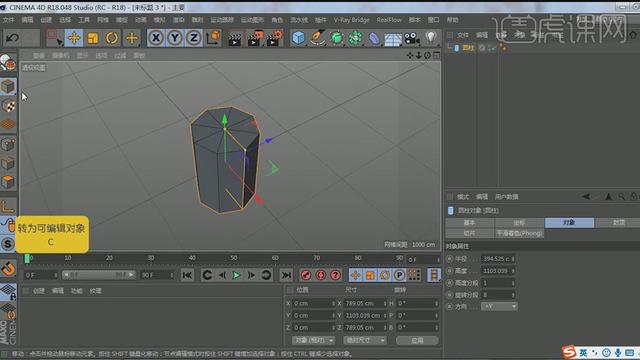640x360 pixels.
Task: Activate the Move tool
Action: pos(74,38)
